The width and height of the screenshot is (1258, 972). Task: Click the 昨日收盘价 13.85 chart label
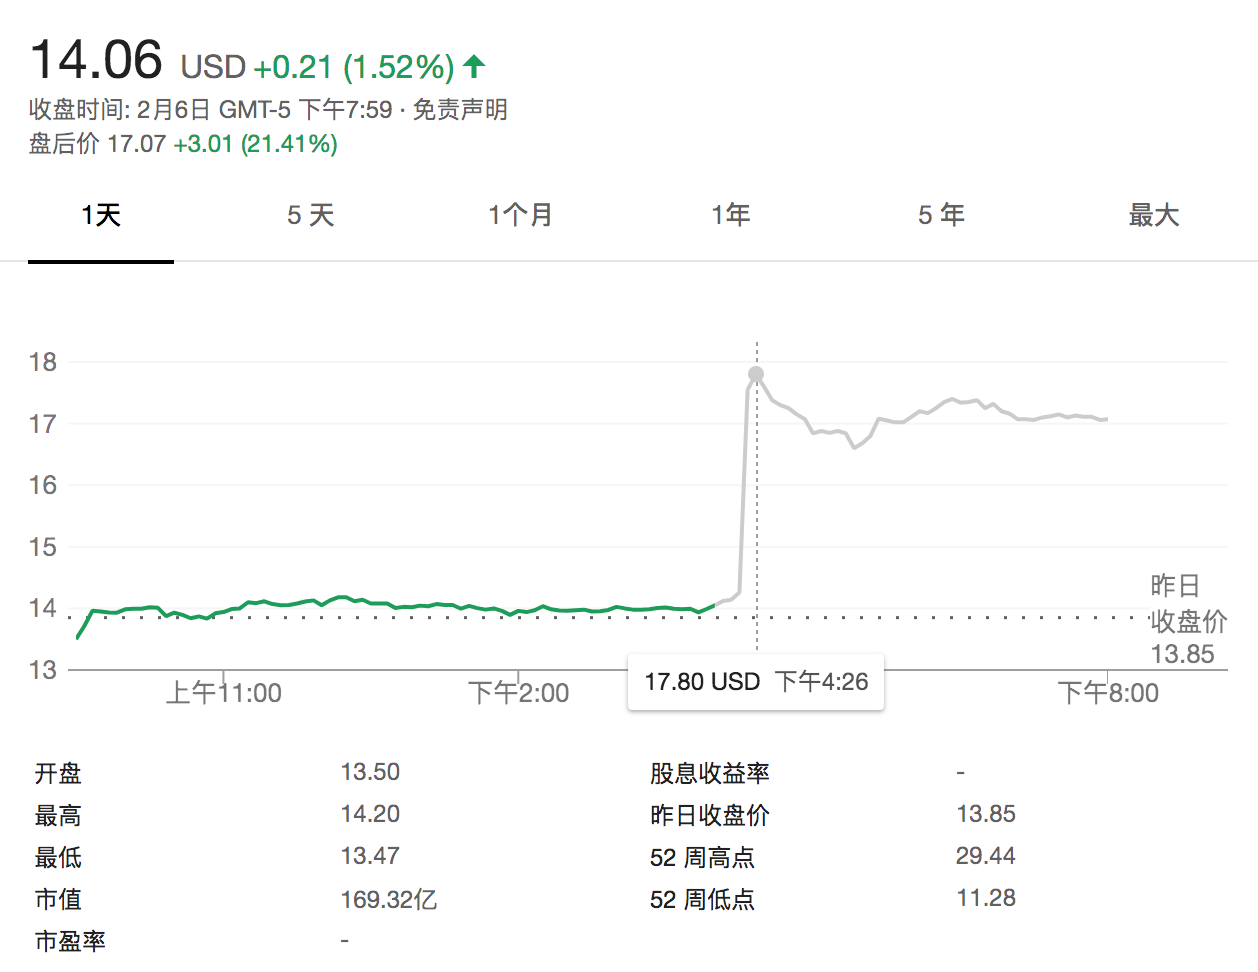click(x=1187, y=620)
